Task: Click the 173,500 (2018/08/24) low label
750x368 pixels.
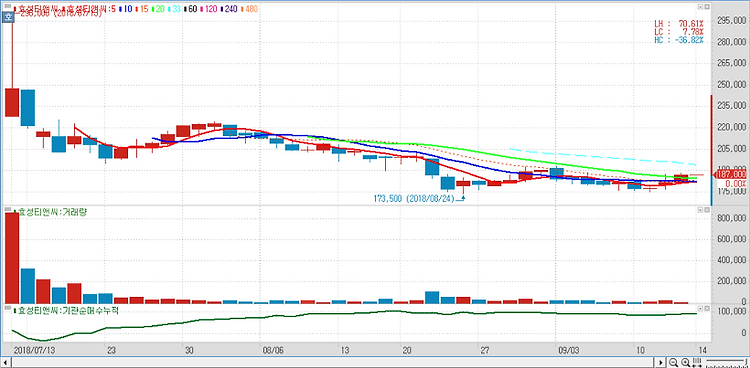Action: 413,198
